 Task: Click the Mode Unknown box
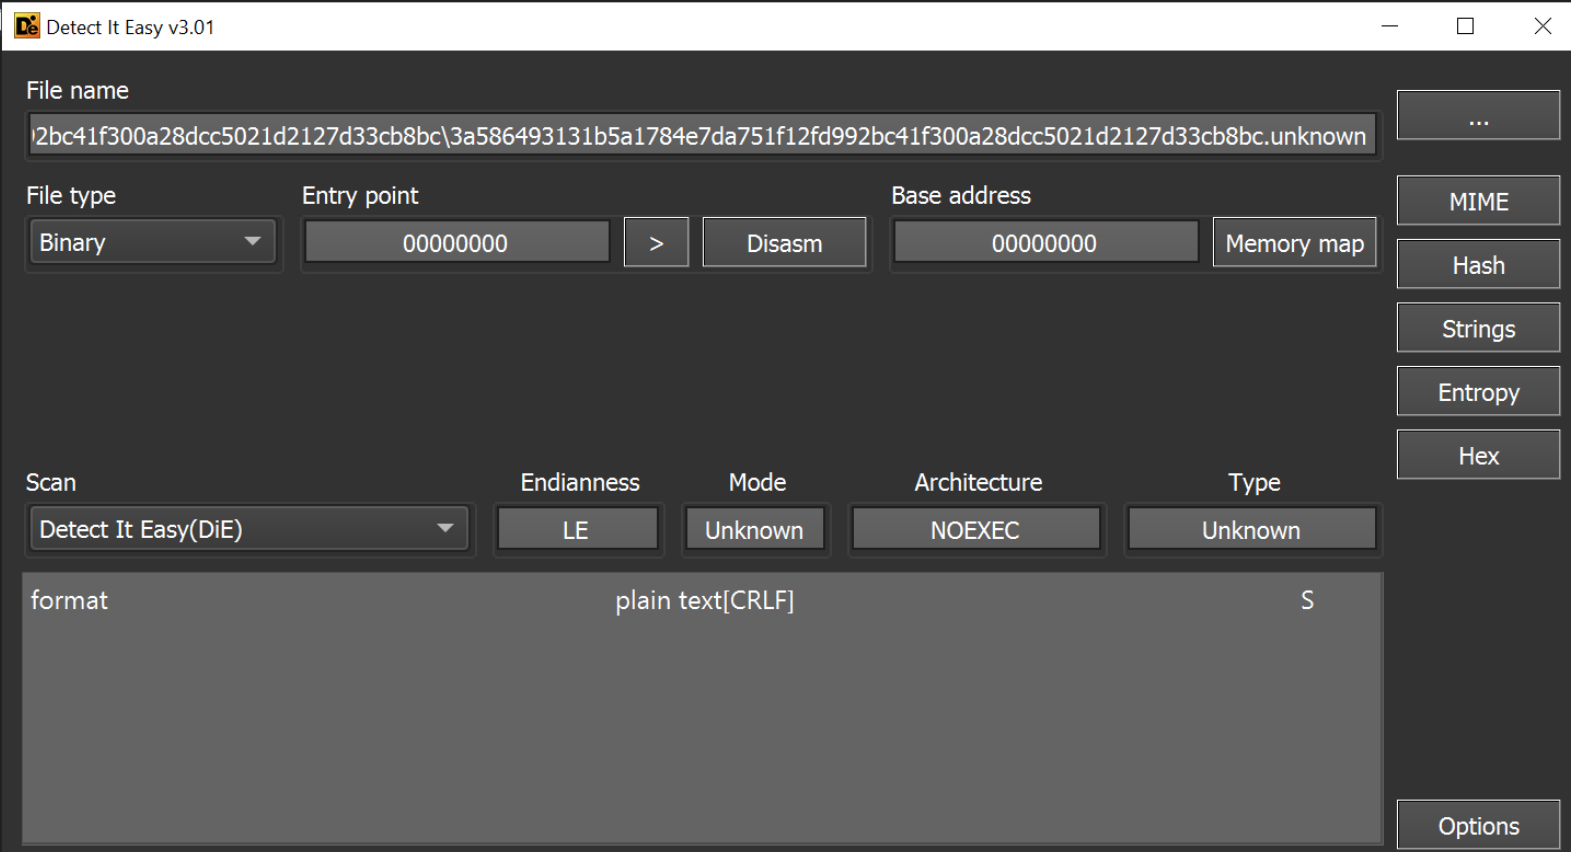[x=754, y=529]
